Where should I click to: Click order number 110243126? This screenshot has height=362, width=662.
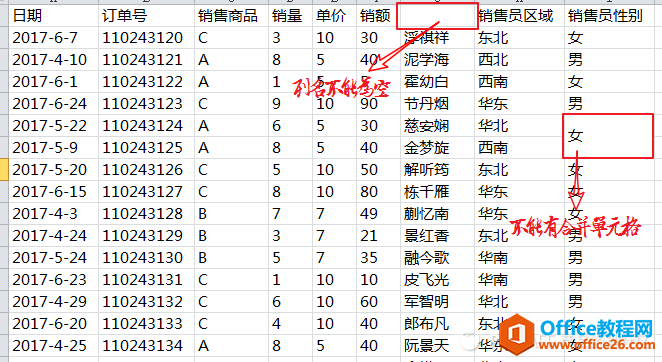click(147, 170)
